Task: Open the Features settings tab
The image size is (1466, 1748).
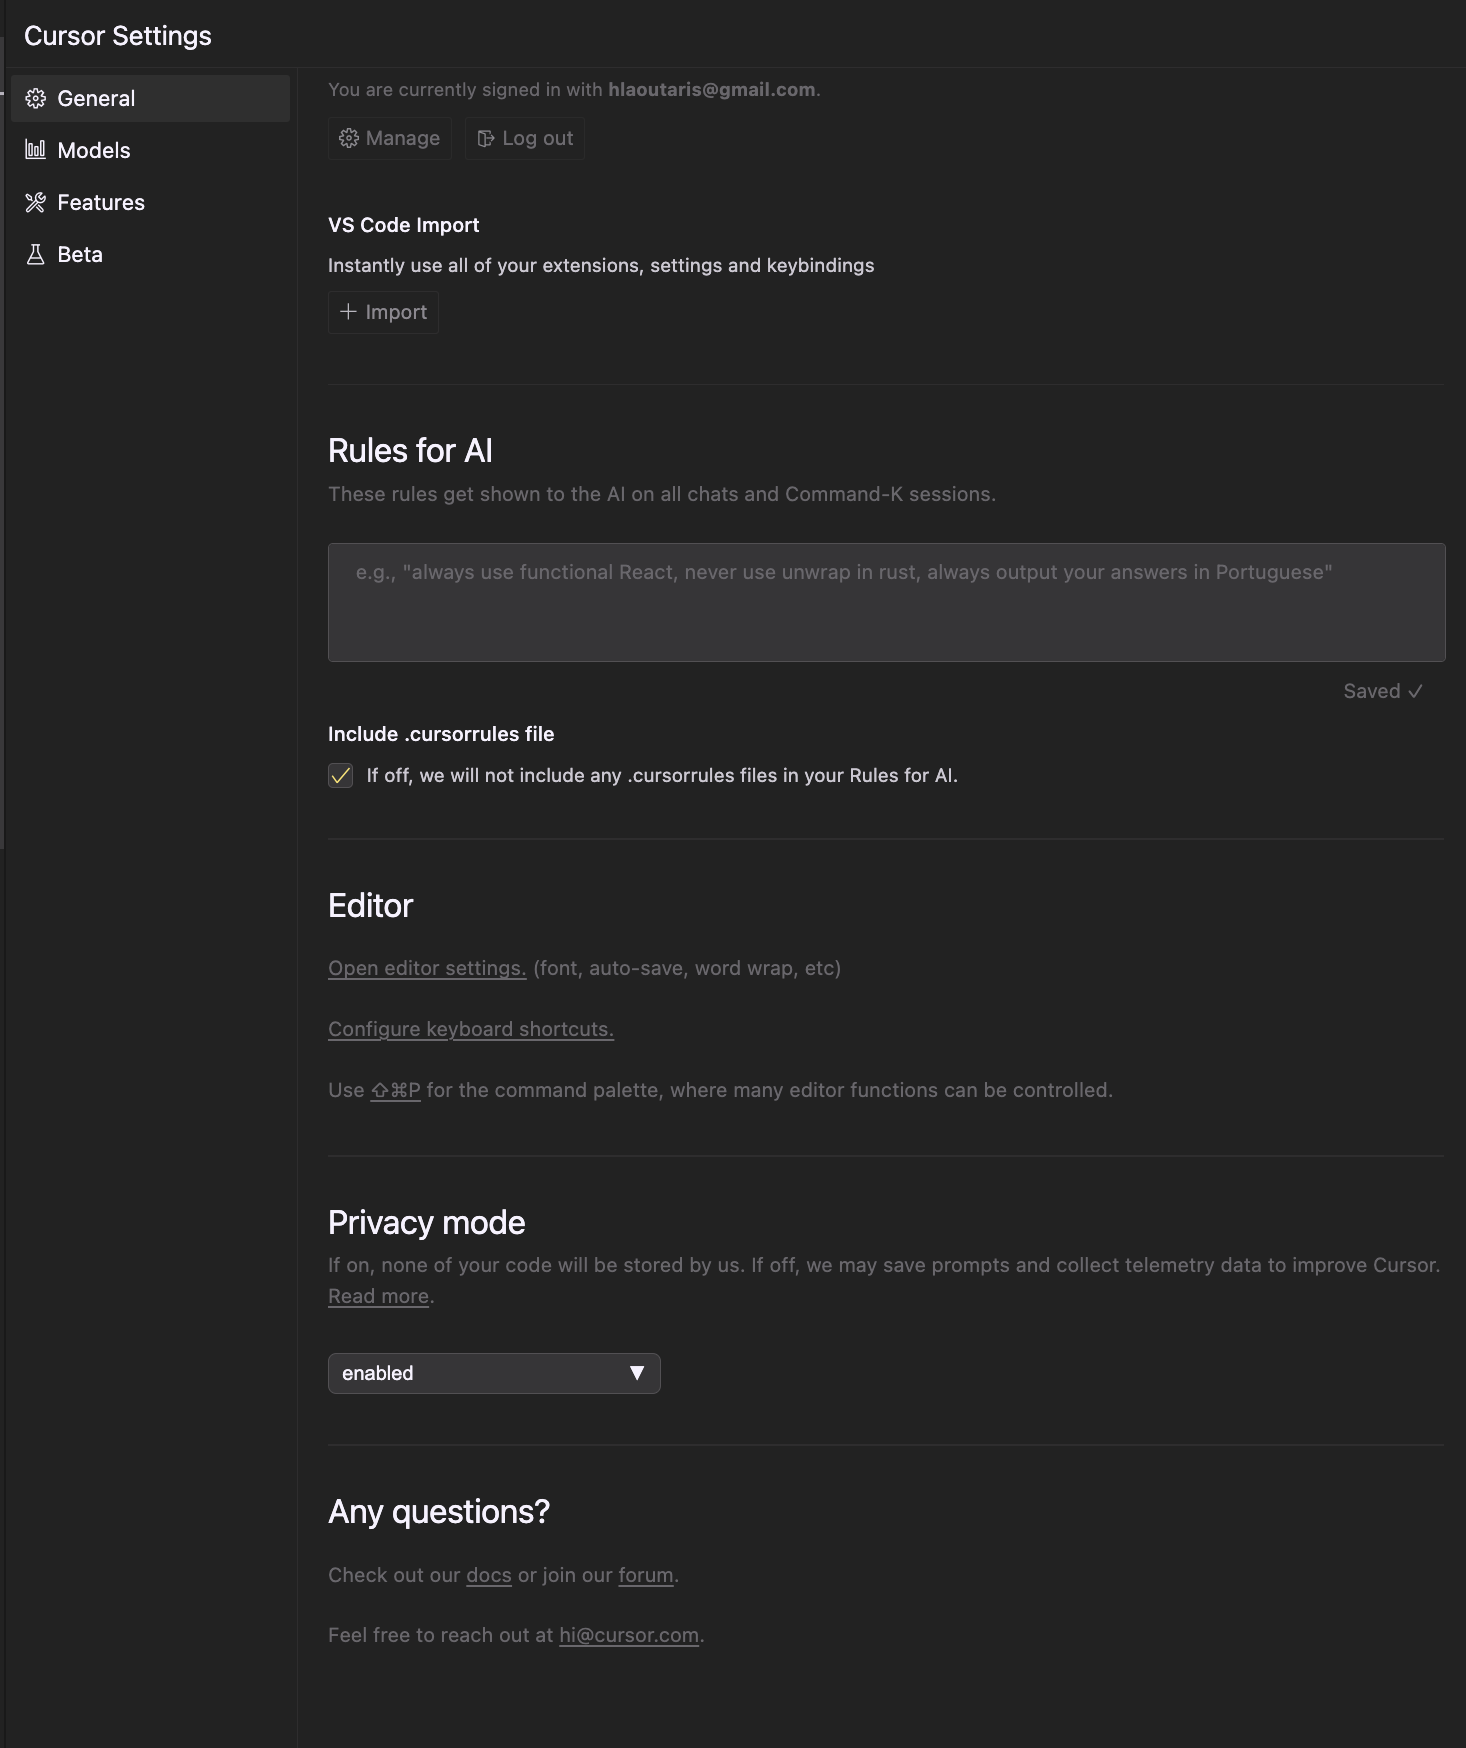Action: click(101, 202)
